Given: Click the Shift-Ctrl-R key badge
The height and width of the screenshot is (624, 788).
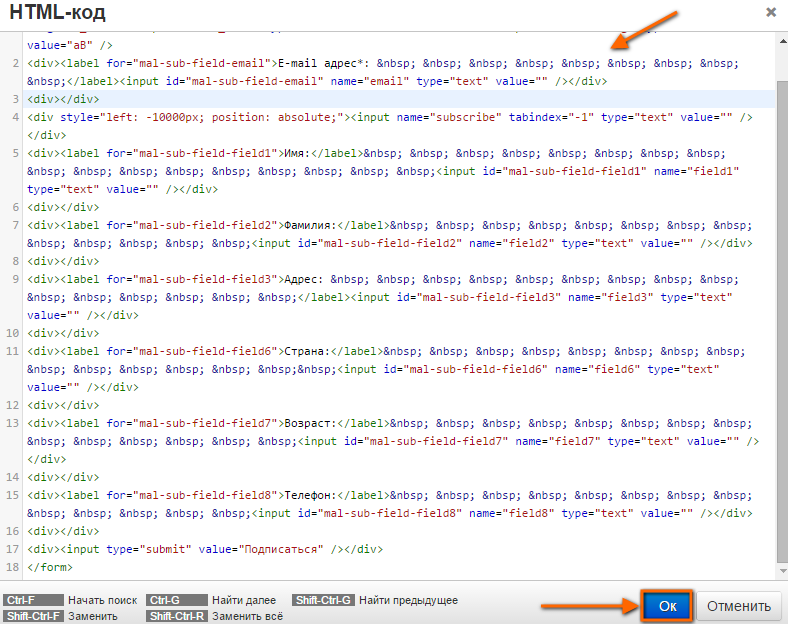Looking at the screenshot, I should click(176, 616).
